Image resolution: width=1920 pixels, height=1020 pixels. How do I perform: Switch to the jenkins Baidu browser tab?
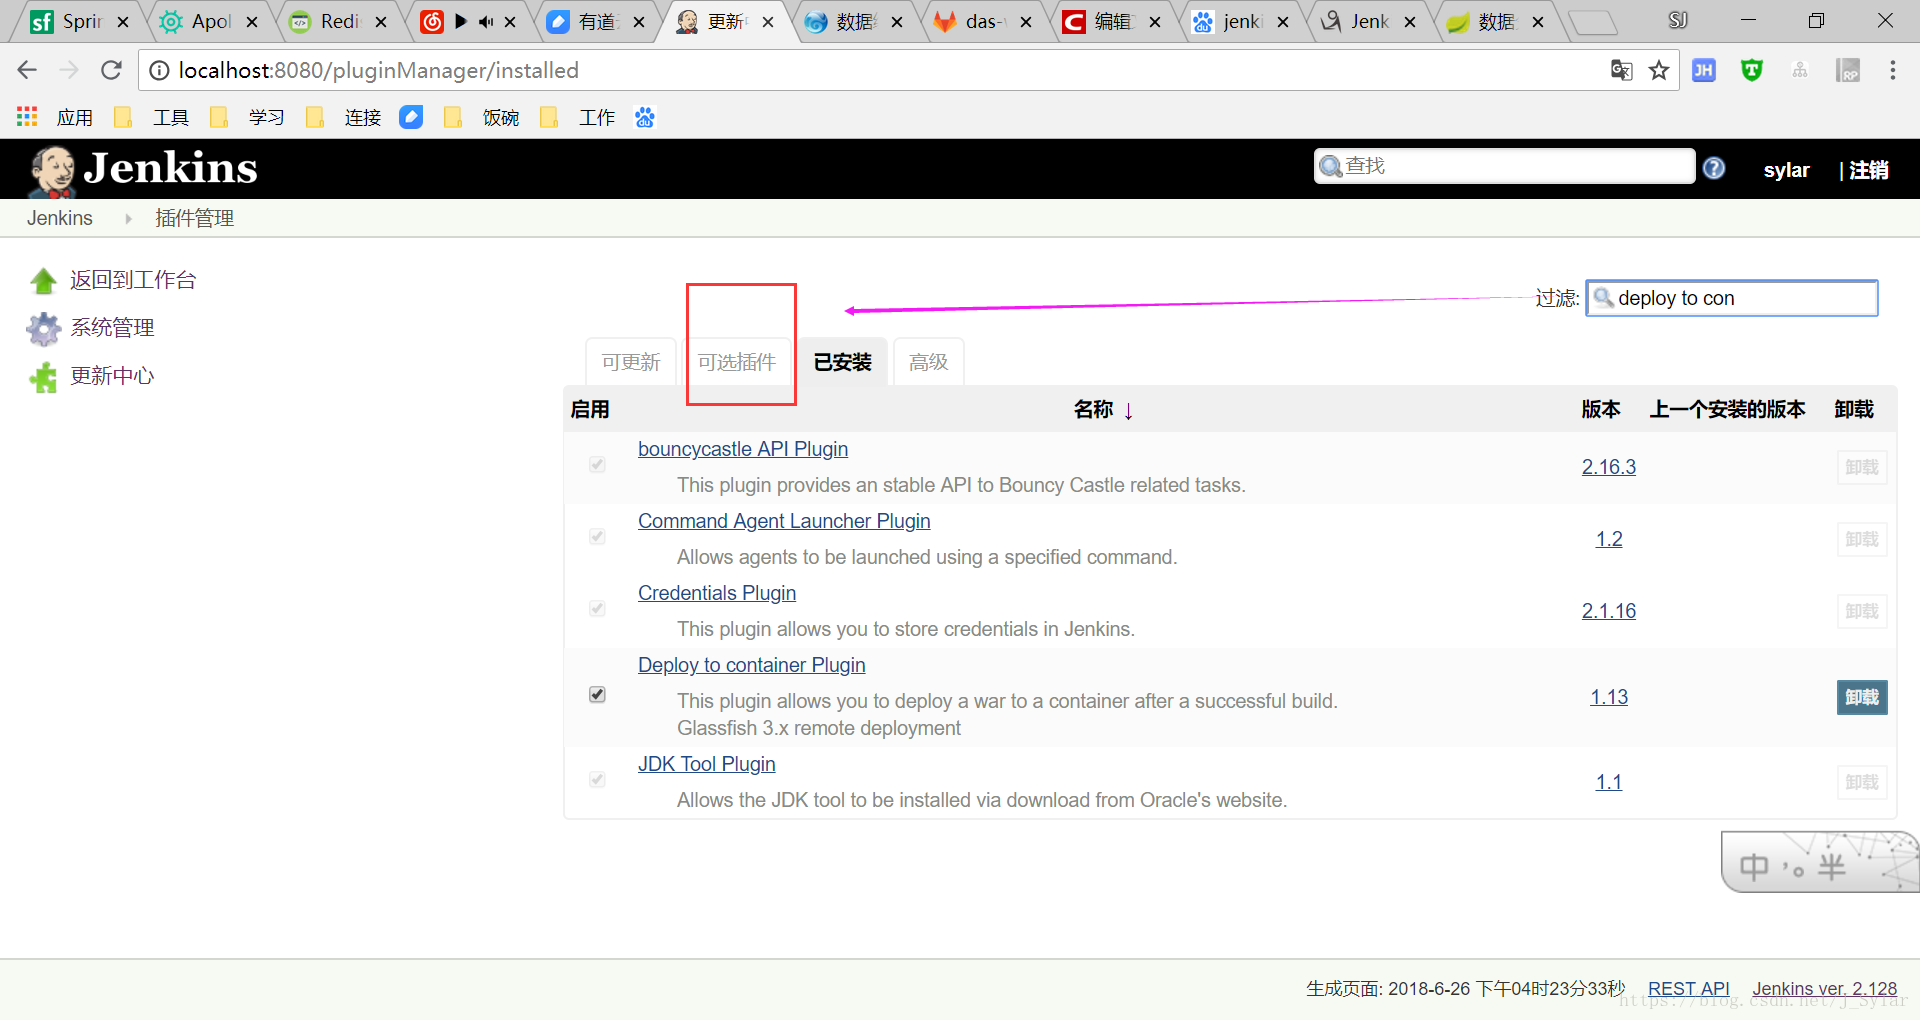pos(1240,21)
